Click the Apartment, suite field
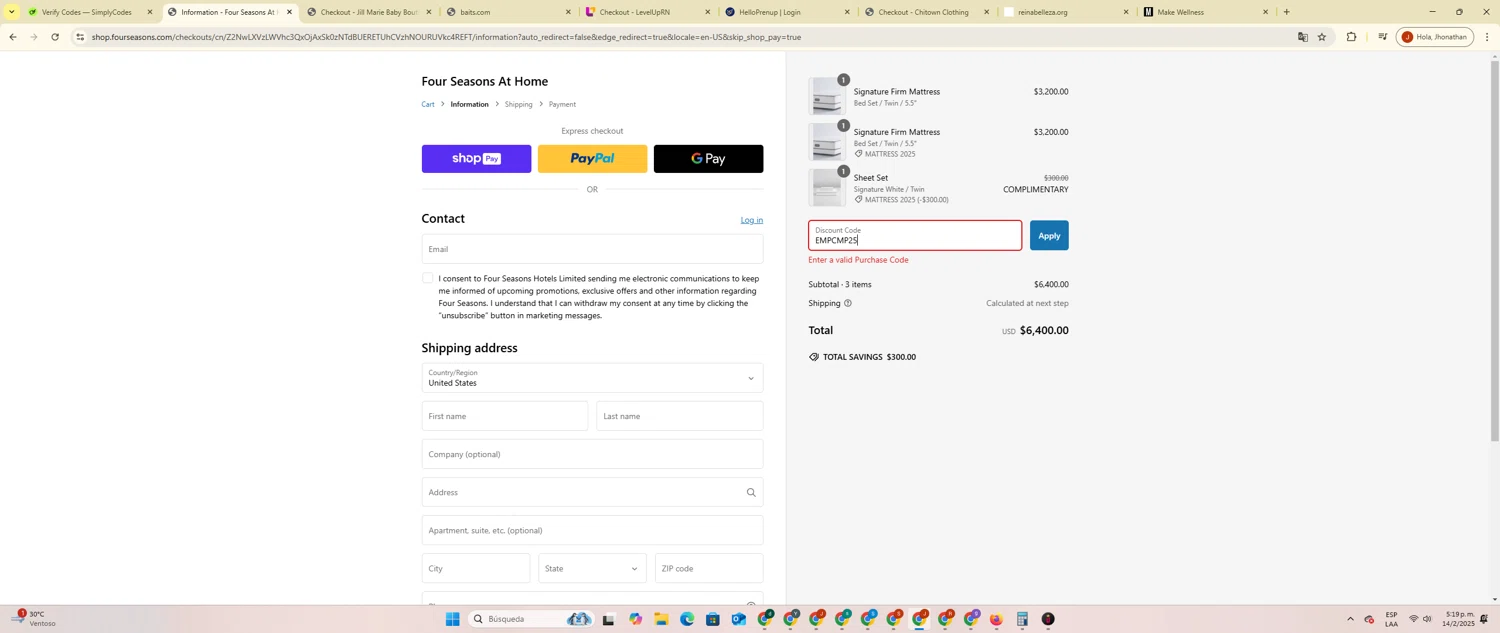This screenshot has height=633, width=1500. (x=592, y=530)
